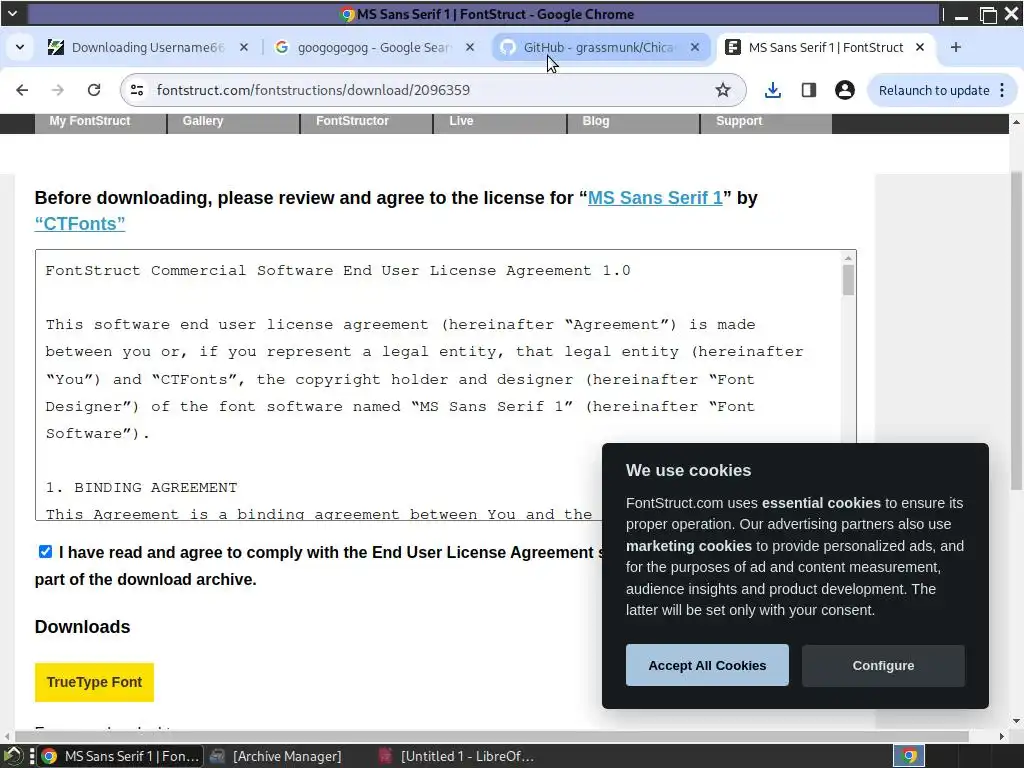
Task: Click the license box scroll up arrow
Action: click(x=848, y=258)
